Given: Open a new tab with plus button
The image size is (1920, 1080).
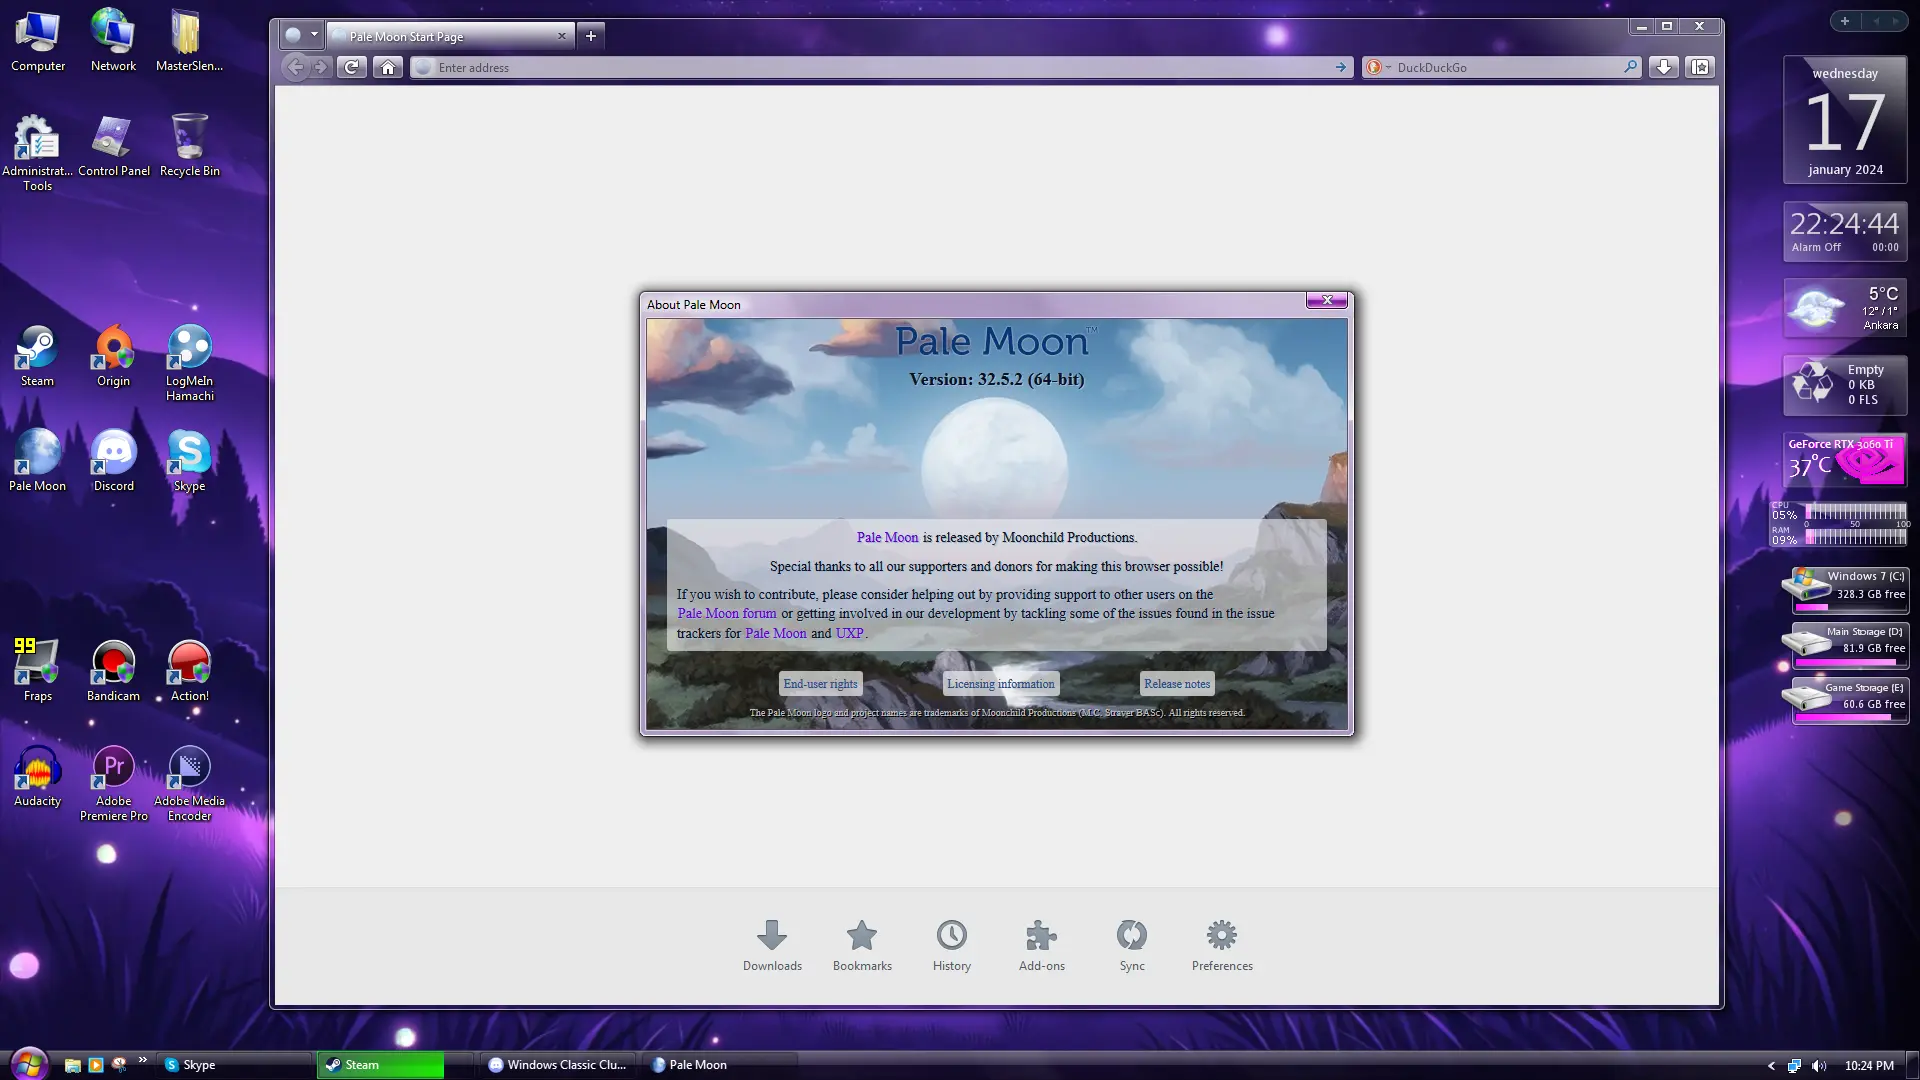Looking at the screenshot, I should click(591, 36).
